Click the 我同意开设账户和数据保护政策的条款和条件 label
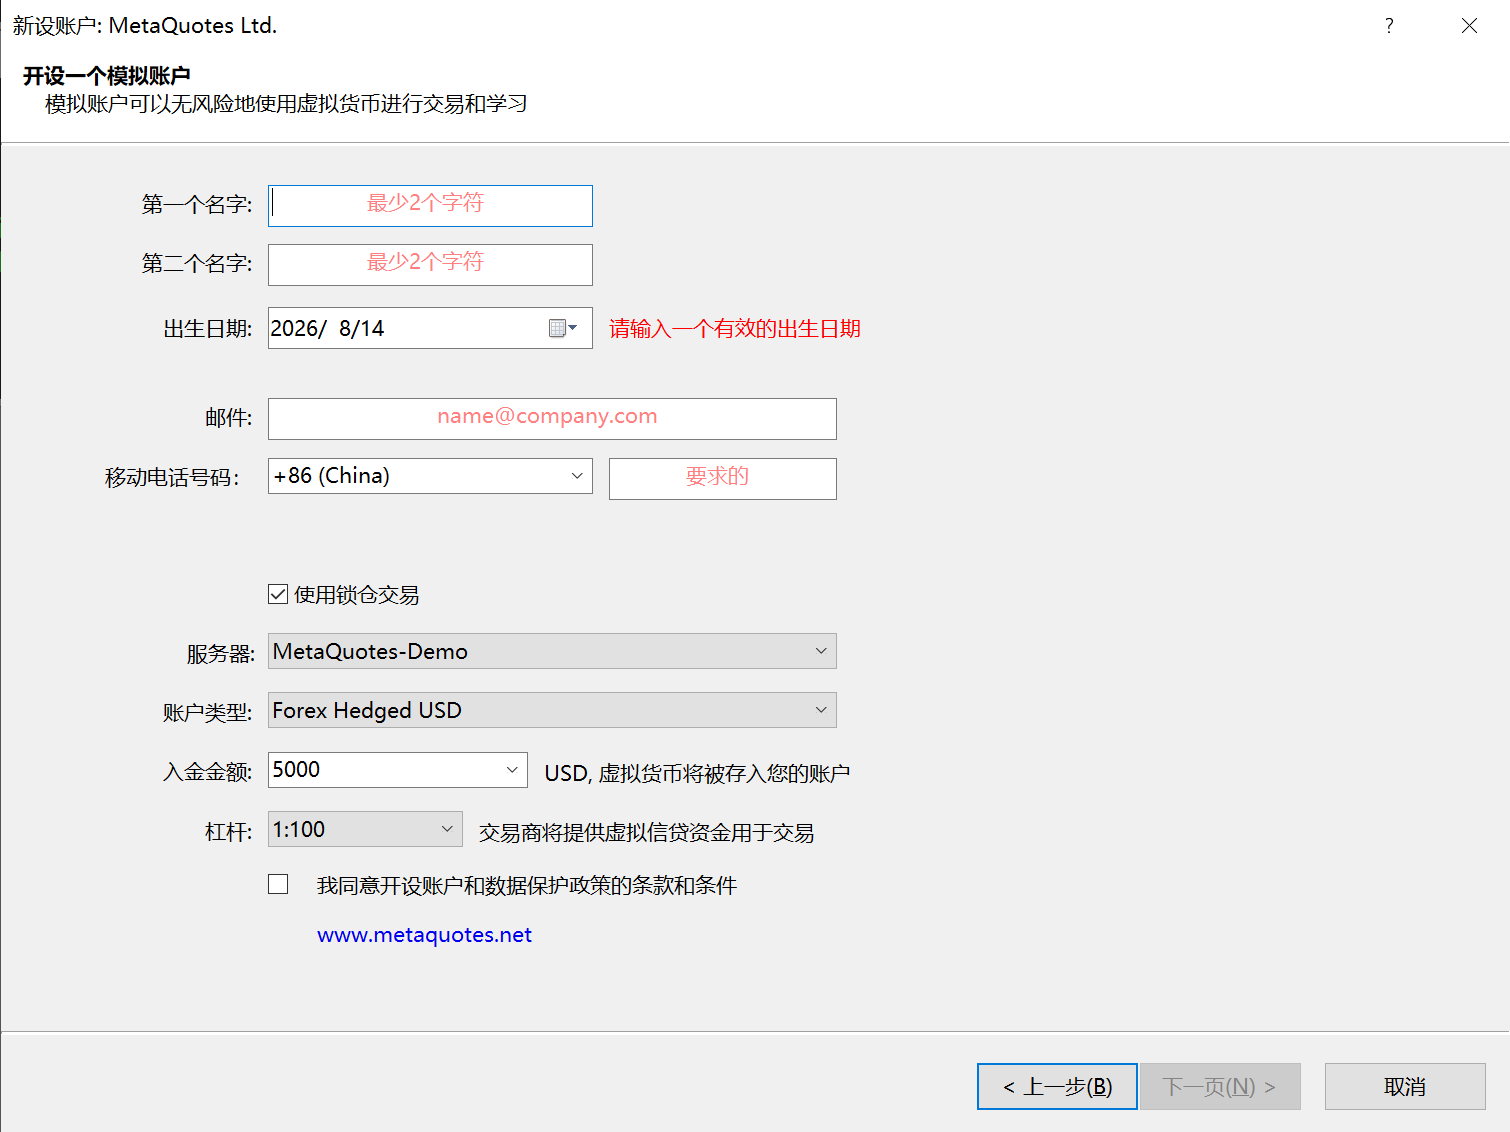This screenshot has width=1510, height=1132. point(527,886)
